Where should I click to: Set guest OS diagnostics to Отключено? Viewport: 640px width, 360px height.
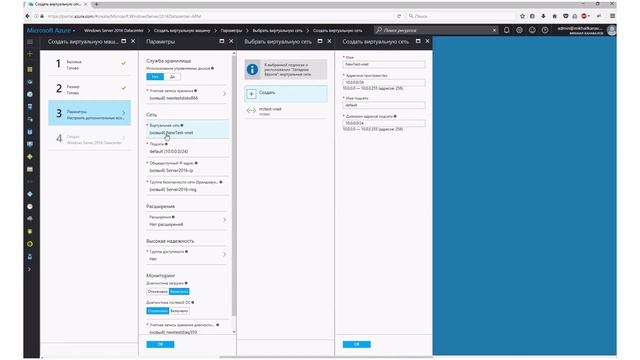tap(158, 311)
